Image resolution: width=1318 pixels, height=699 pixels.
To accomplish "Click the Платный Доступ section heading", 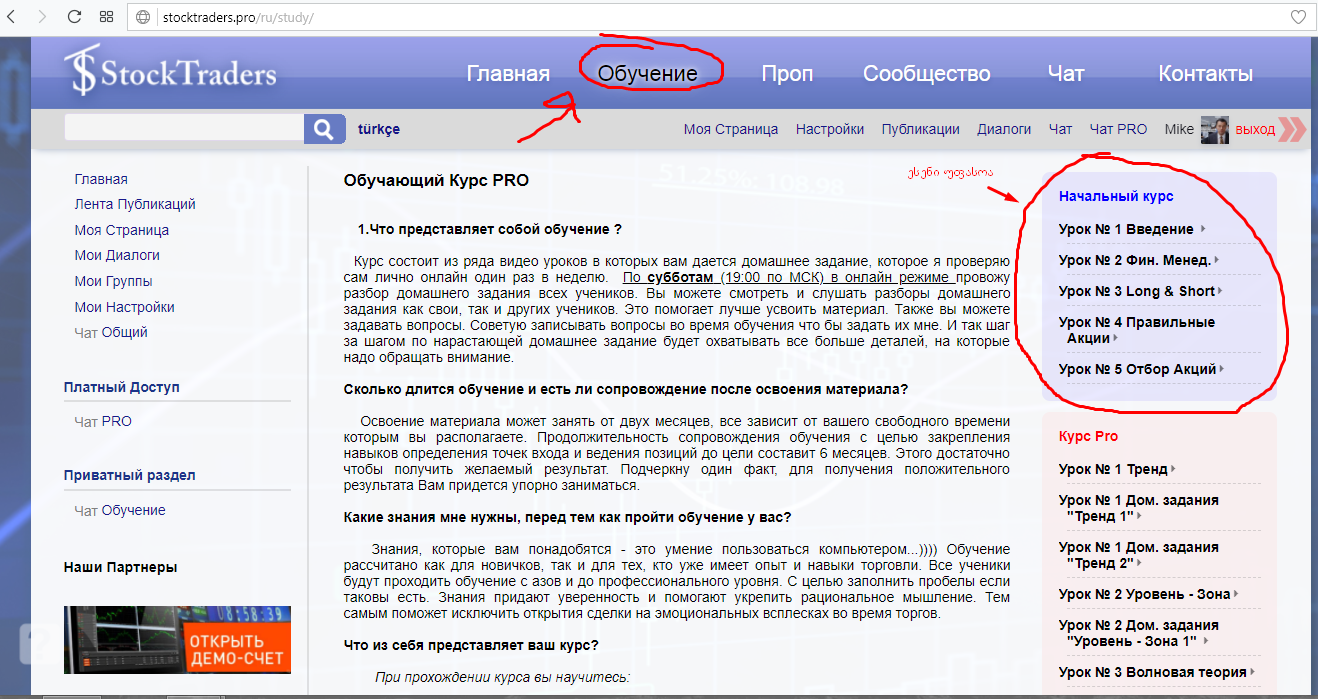I will point(122,387).
